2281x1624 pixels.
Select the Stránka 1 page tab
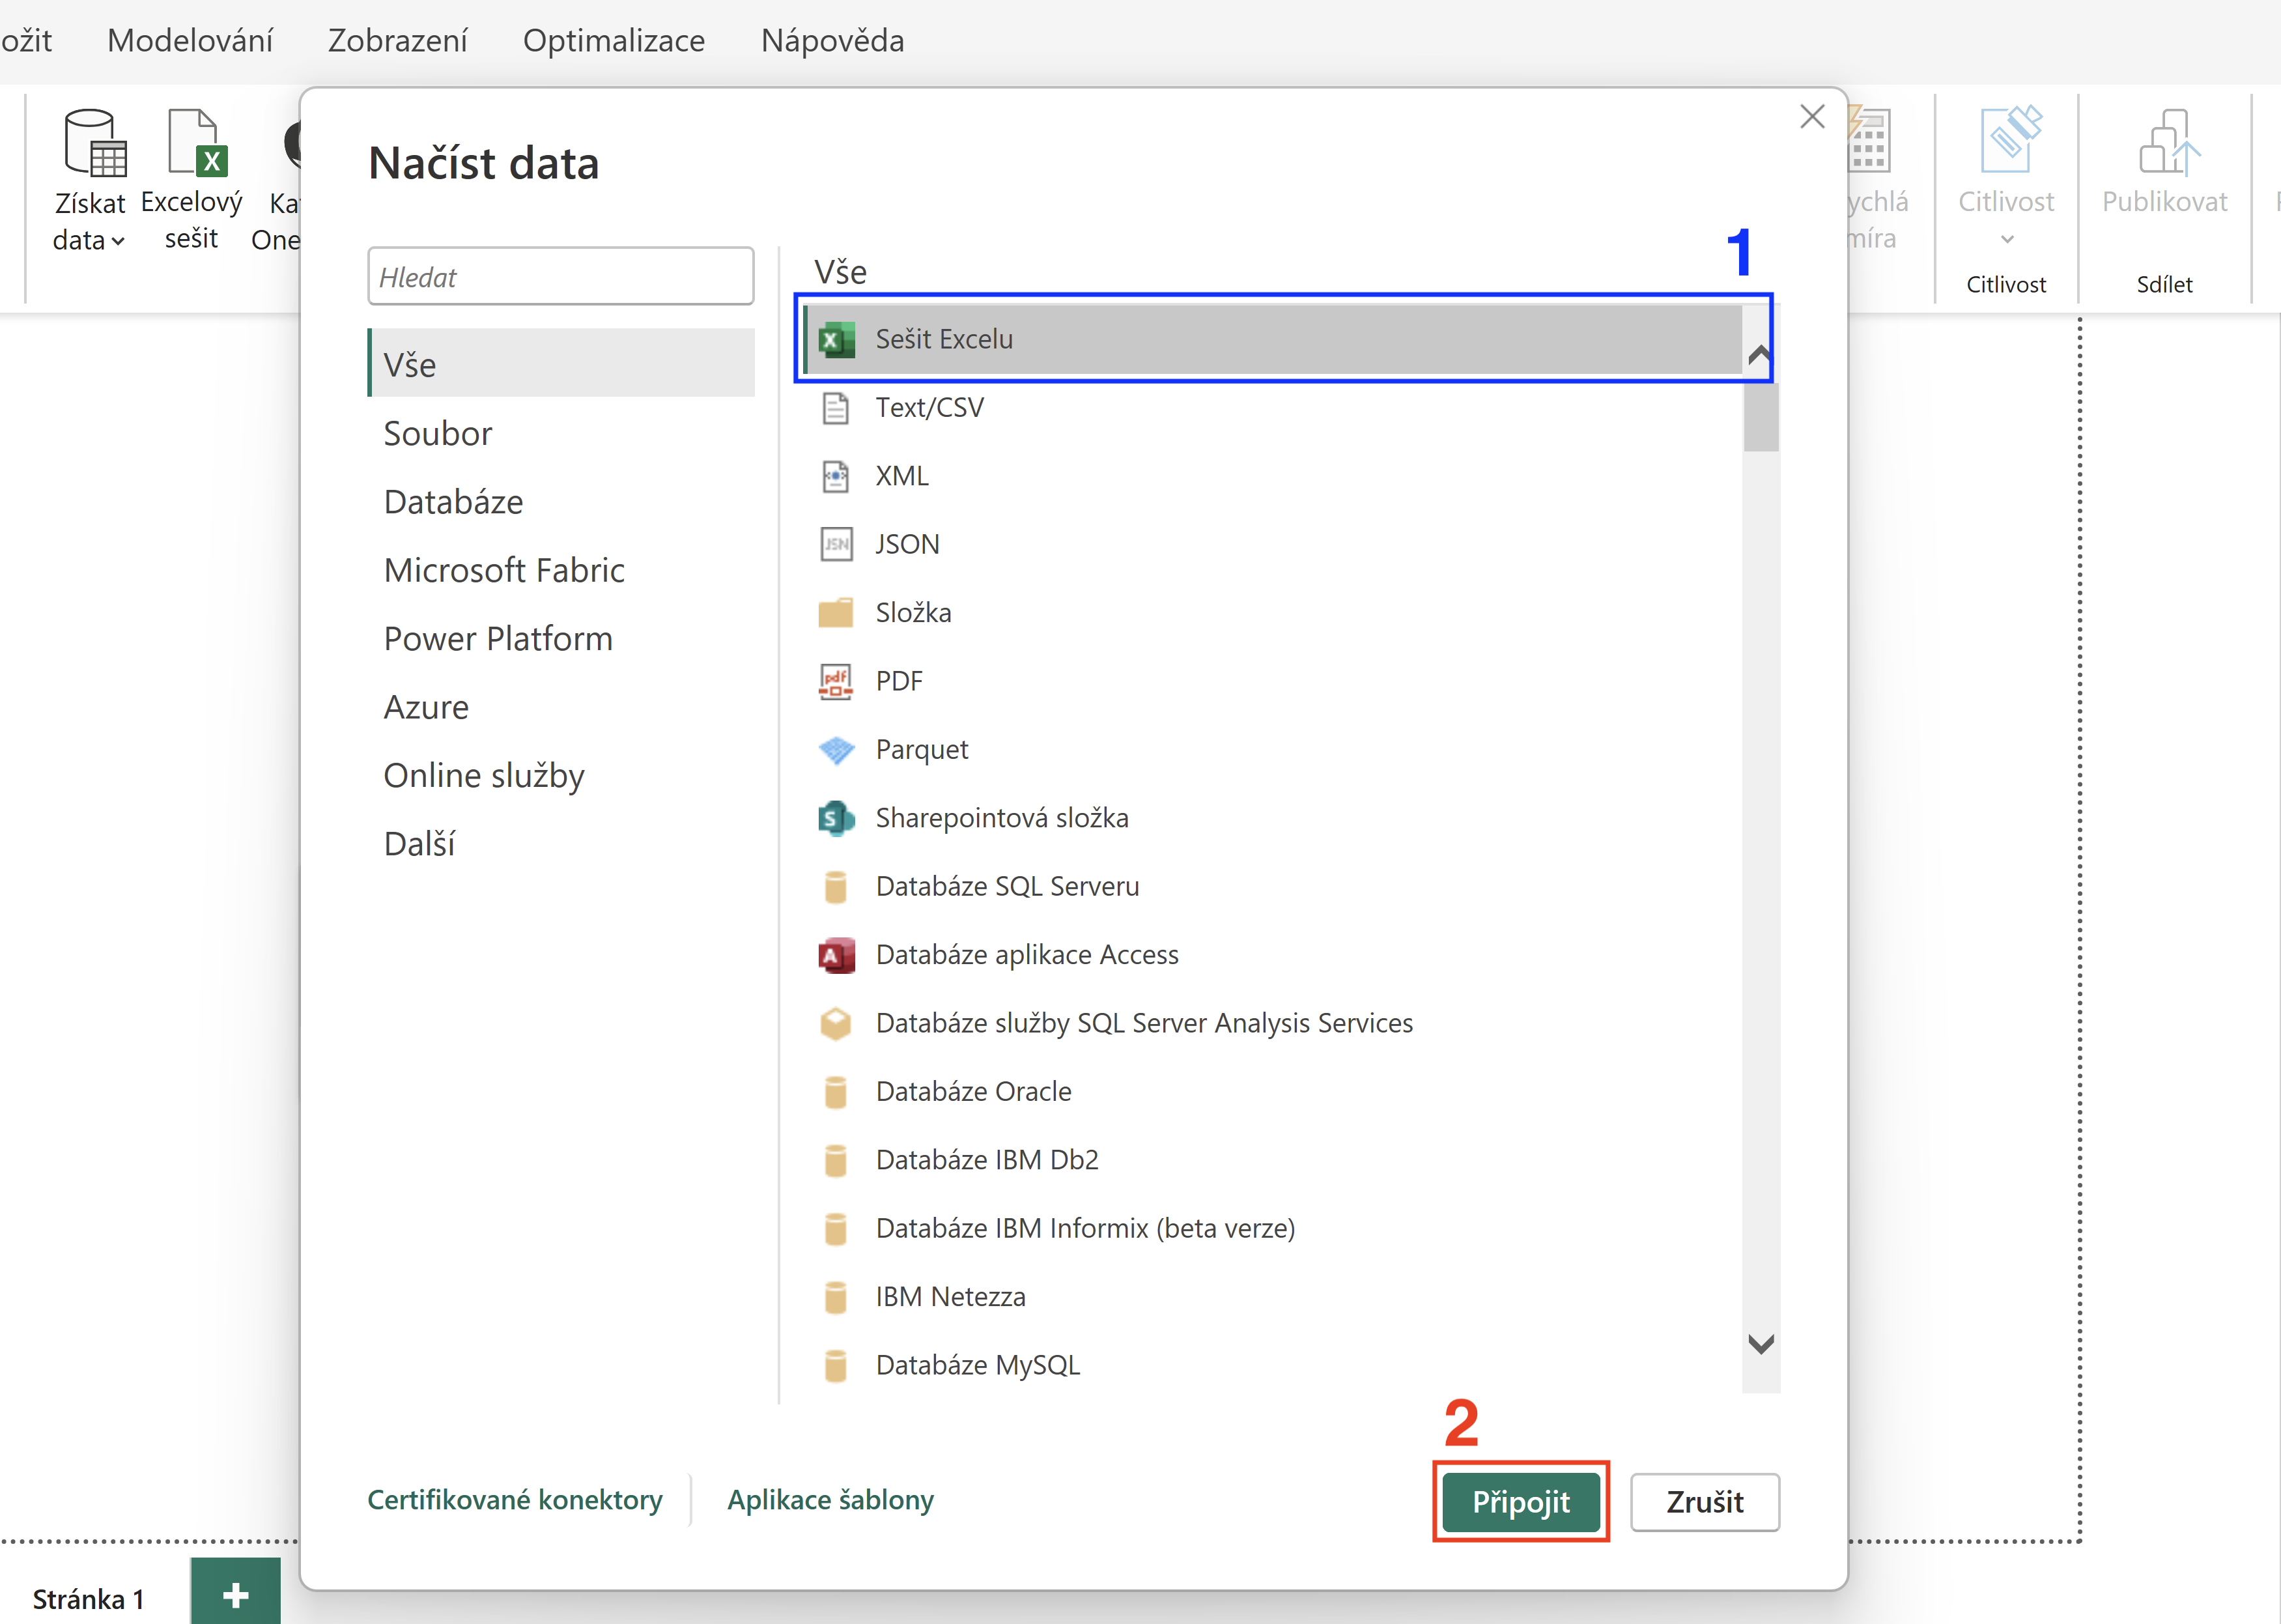[x=89, y=1599]
